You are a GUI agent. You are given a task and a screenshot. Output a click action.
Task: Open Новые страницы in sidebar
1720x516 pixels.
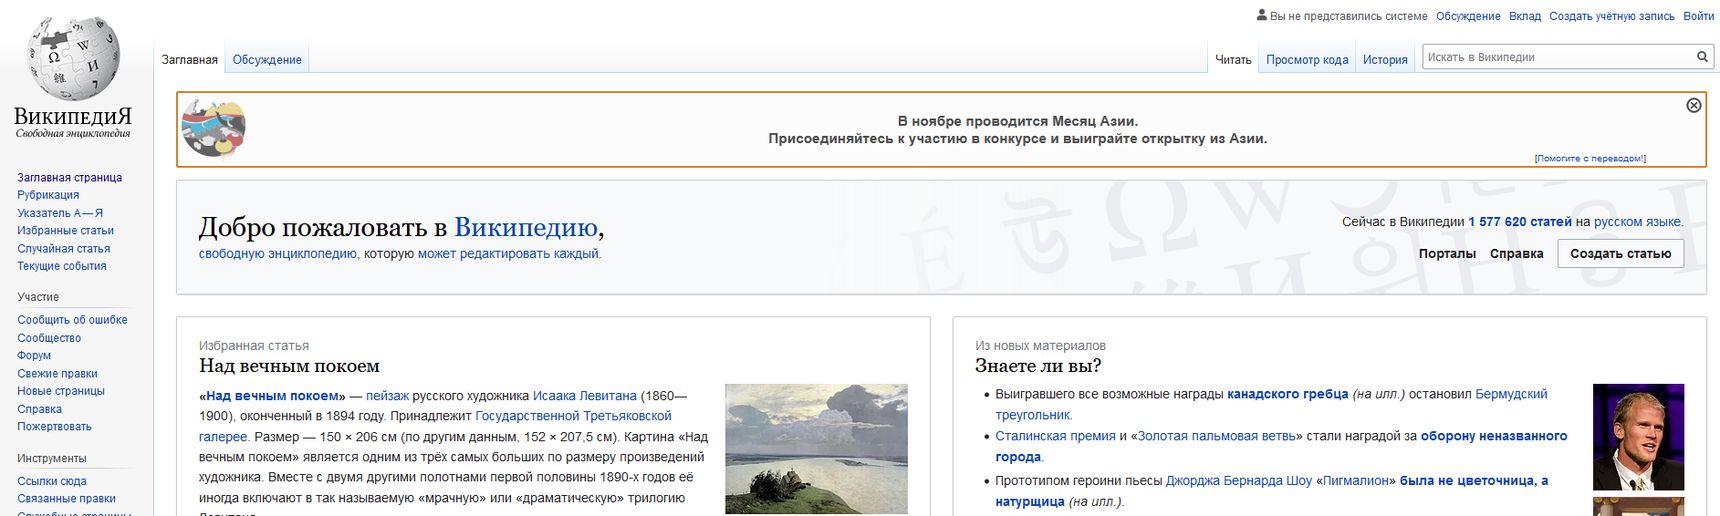click(x=61, y=391)
